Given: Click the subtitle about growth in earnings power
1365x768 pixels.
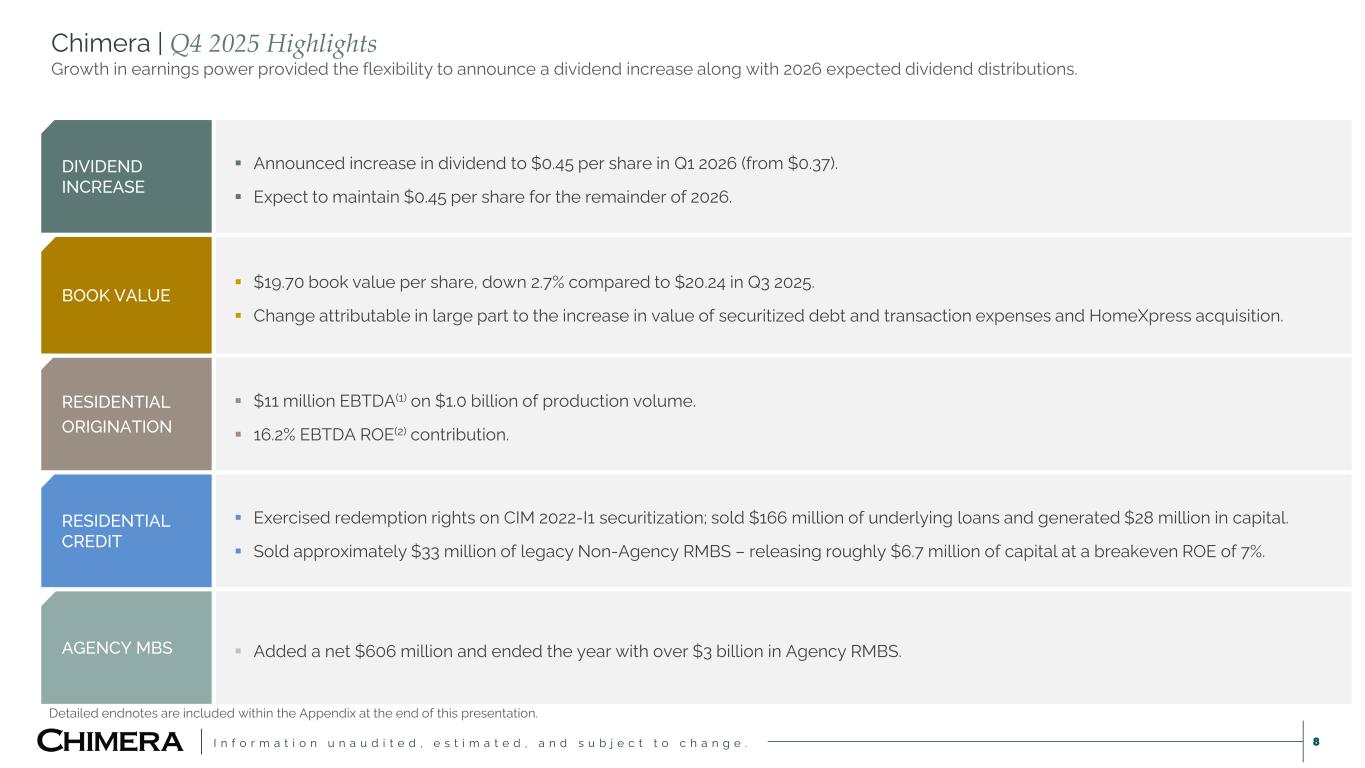Looking at the screenshot, I should point(564,69).
